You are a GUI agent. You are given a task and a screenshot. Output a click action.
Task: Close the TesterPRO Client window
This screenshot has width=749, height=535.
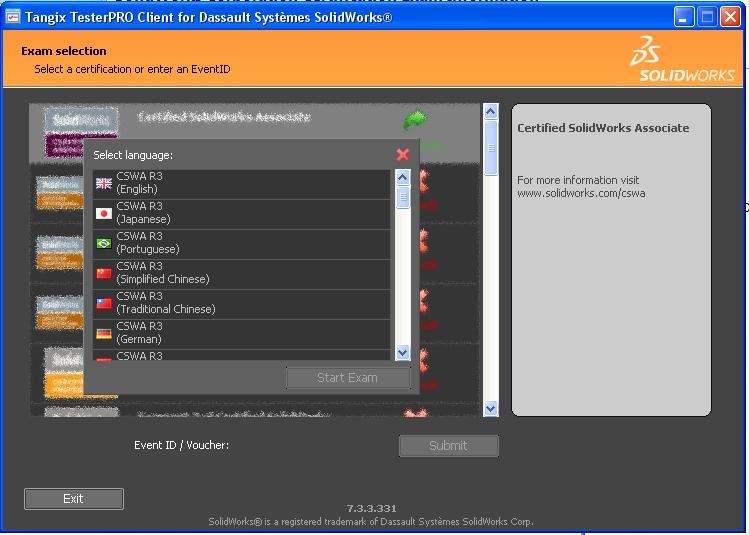pyautogui.click(x=730, y=17)
